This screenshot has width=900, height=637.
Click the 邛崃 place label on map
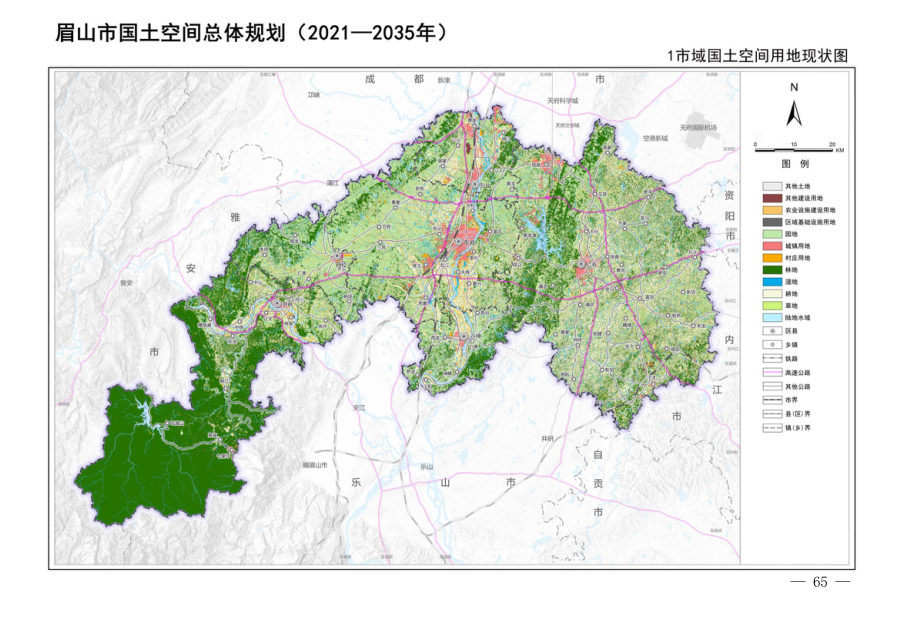point(313,95)
